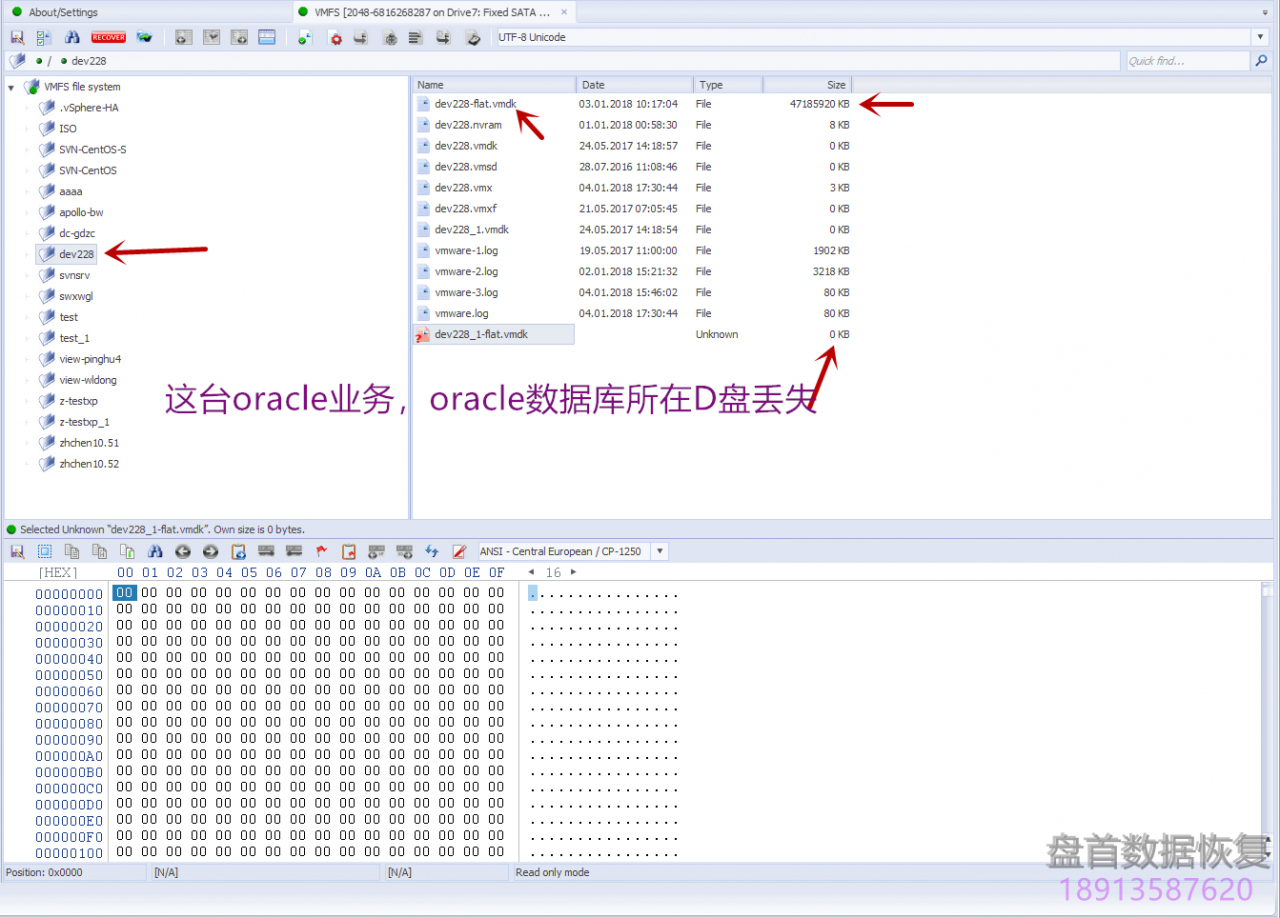Open the UTF-8 Unicode encoding dropdown

1260,37
